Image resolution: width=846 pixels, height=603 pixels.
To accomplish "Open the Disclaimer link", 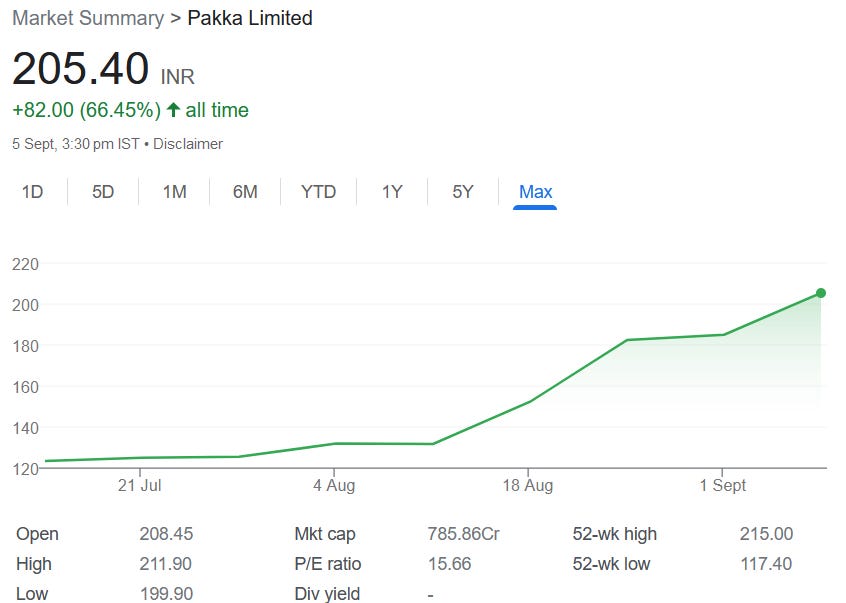I will click(188, 144).
